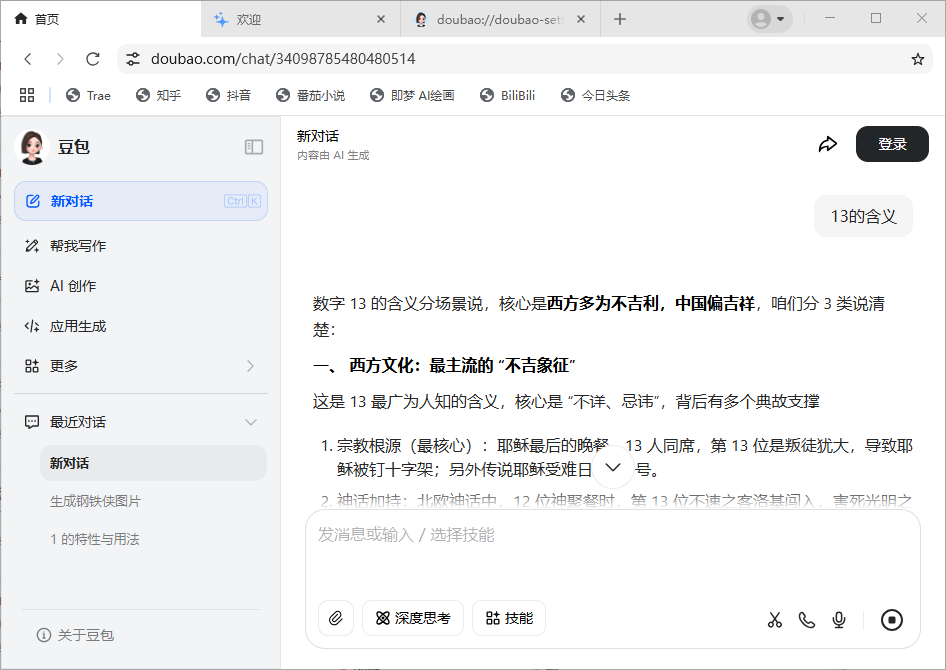Start 新对话 from sidebar button
The image size is (946, 670).
pyautogui.click(x=141, y=201)
